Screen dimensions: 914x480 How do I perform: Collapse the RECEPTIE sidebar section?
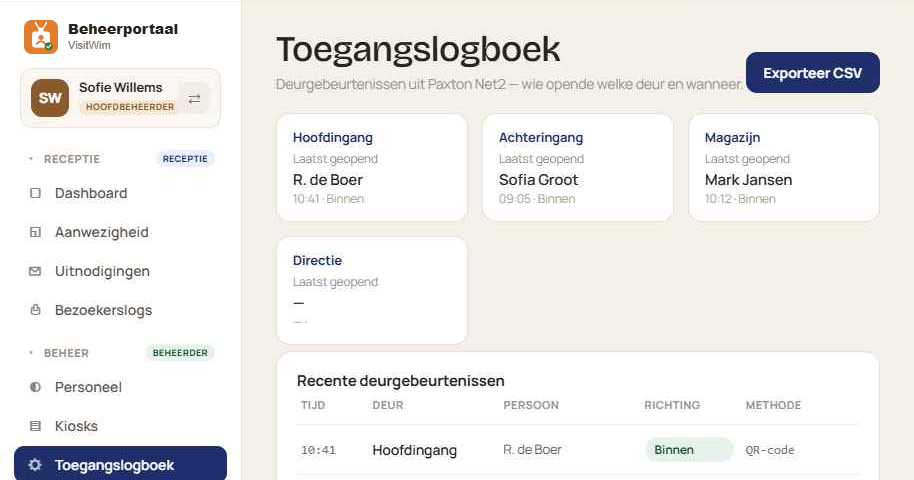point(31,159)
